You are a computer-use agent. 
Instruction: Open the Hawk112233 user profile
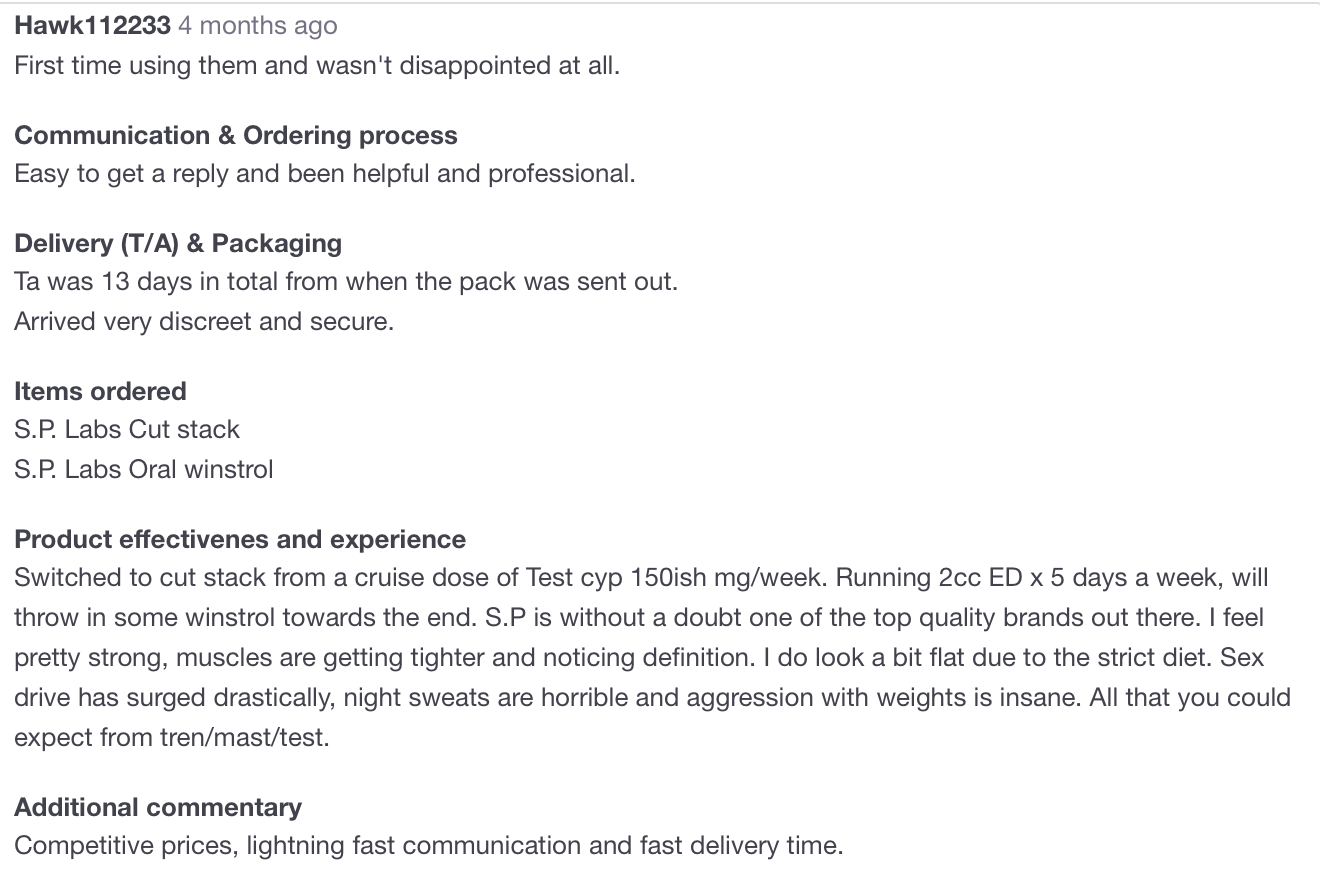click(92, 26)
